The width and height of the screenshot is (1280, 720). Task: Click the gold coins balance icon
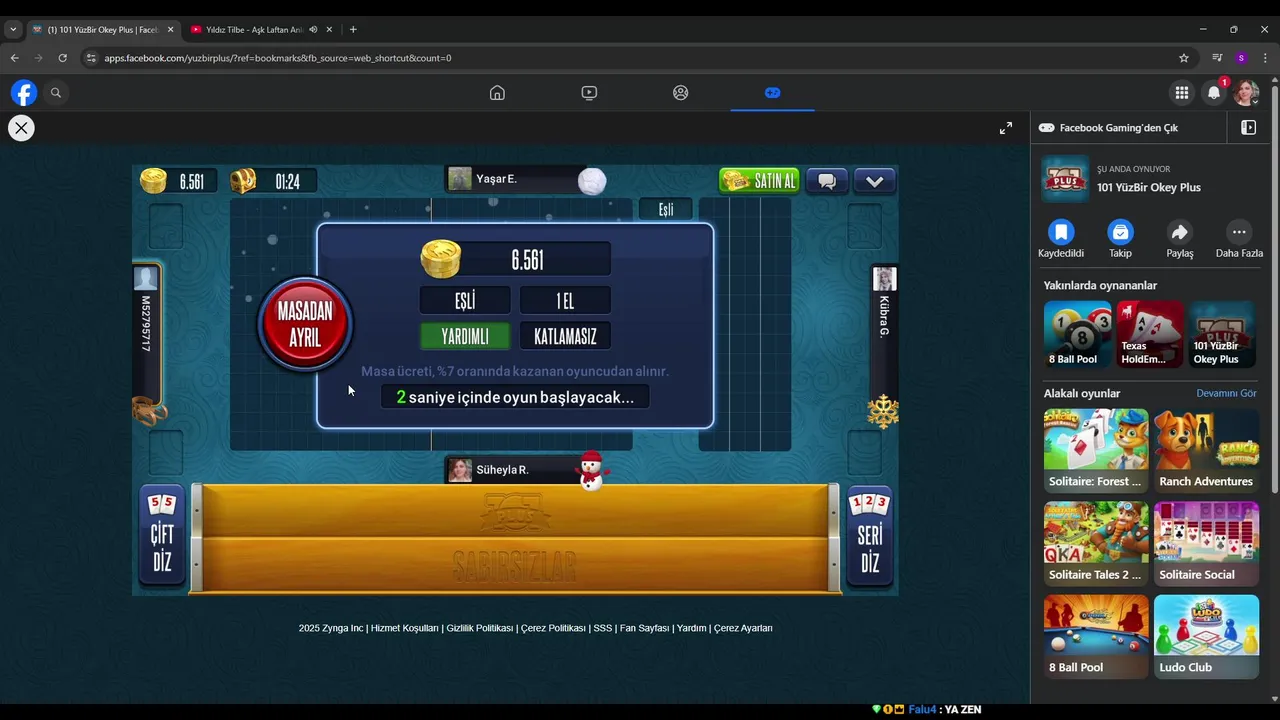tap(153, 181)
